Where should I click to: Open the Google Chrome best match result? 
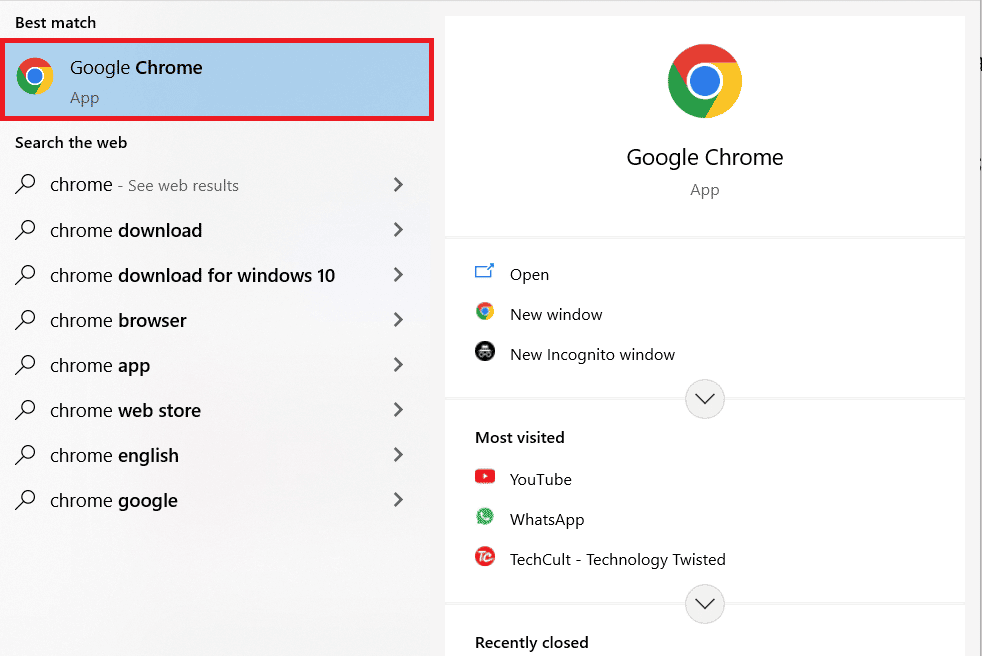click(217, 80)
